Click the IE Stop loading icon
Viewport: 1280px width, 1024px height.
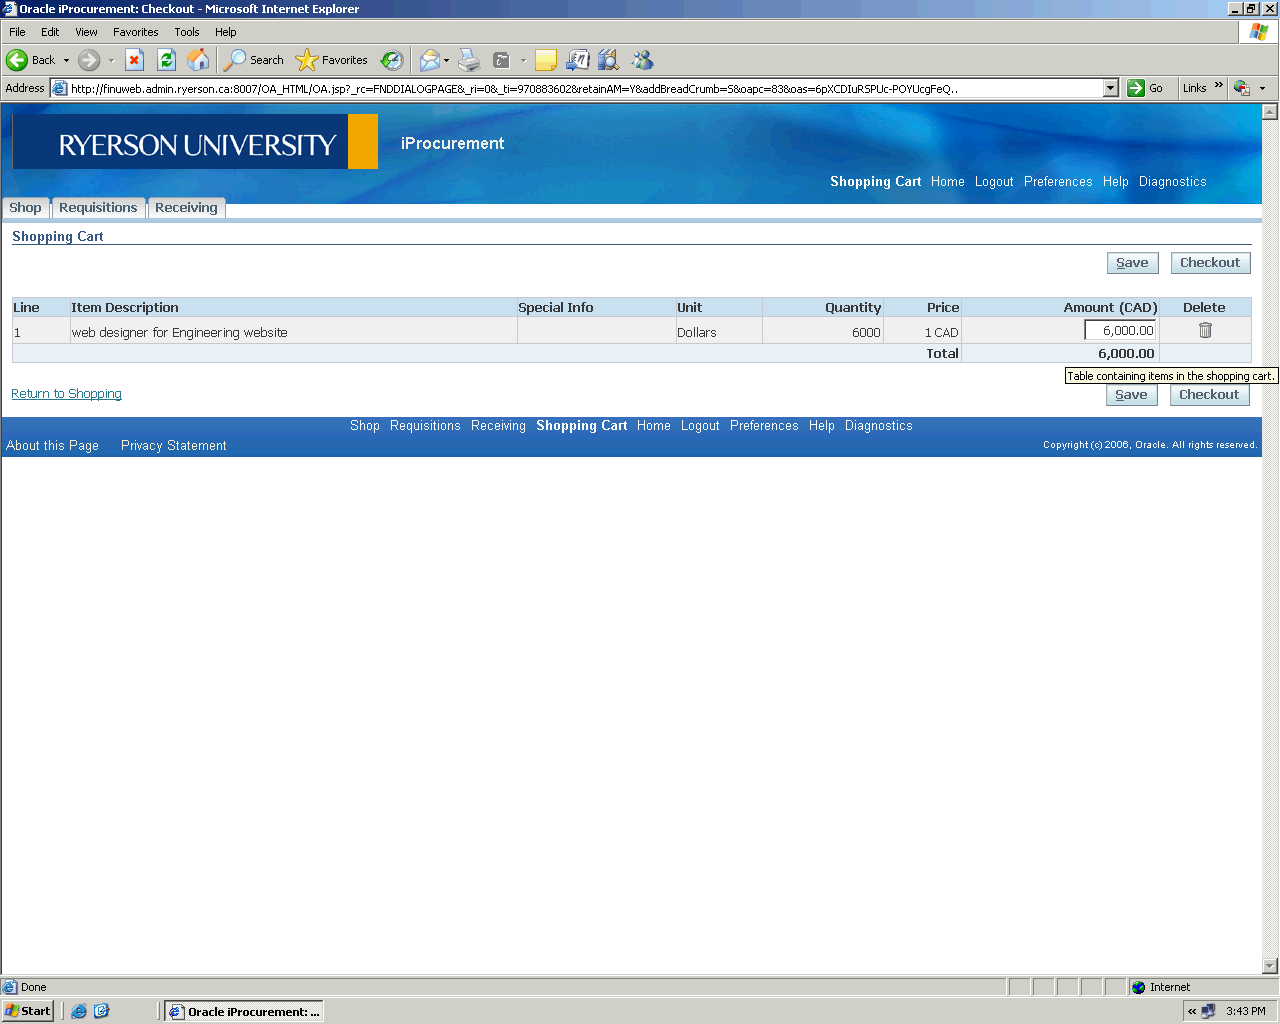pyautogui.click(x=135, y=60)
